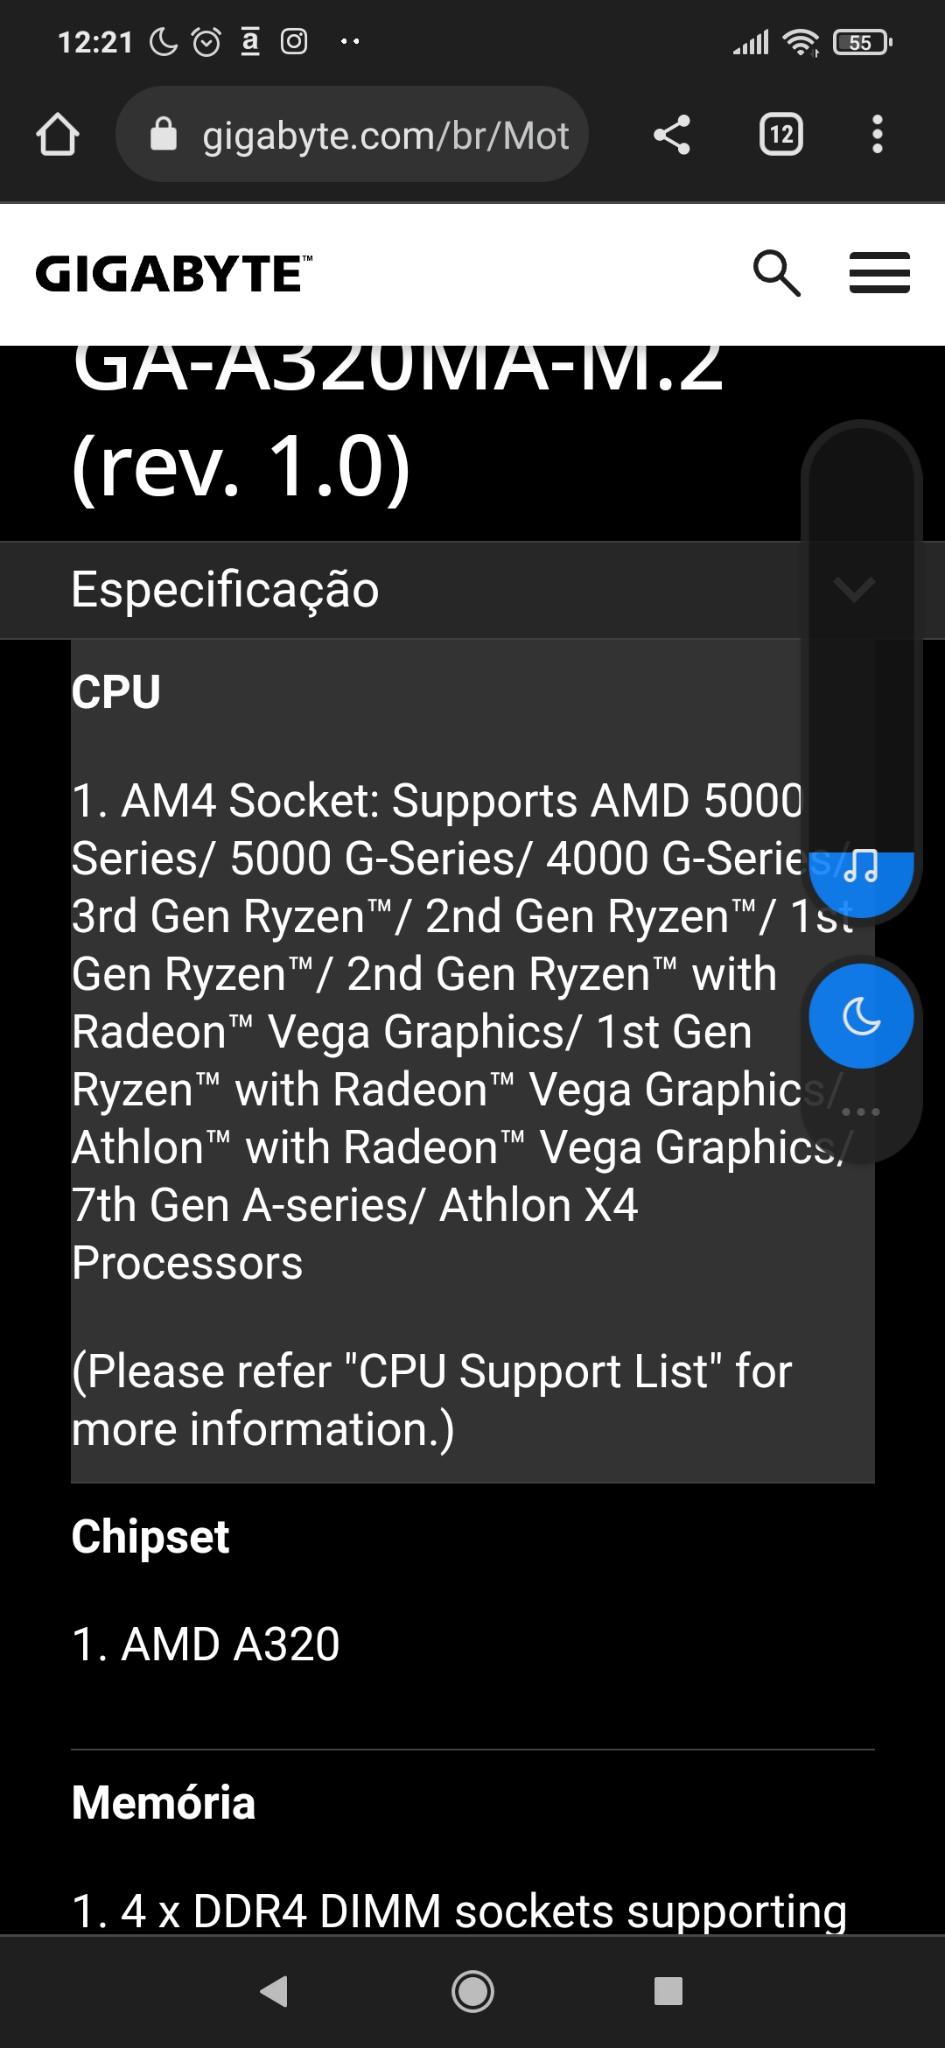The width and height of the screenshot is (945, 2048).
Task: Tap the browser home icon
Action: [x=57, y=134]
